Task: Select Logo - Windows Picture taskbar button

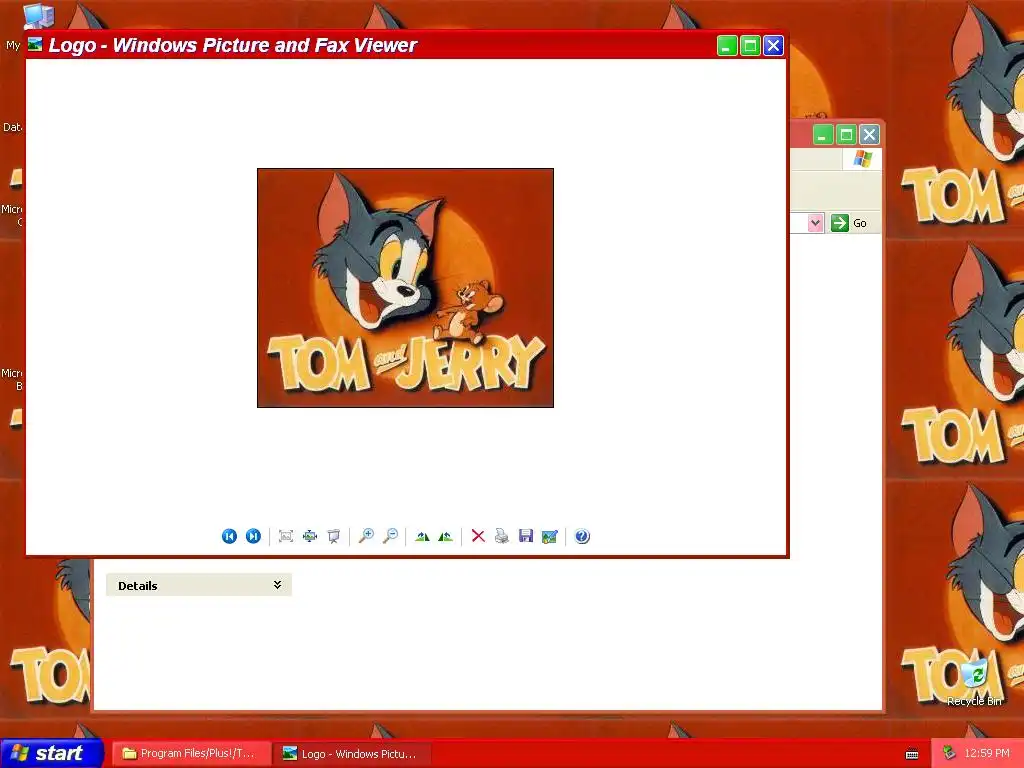Action: [x=353, y=754]
